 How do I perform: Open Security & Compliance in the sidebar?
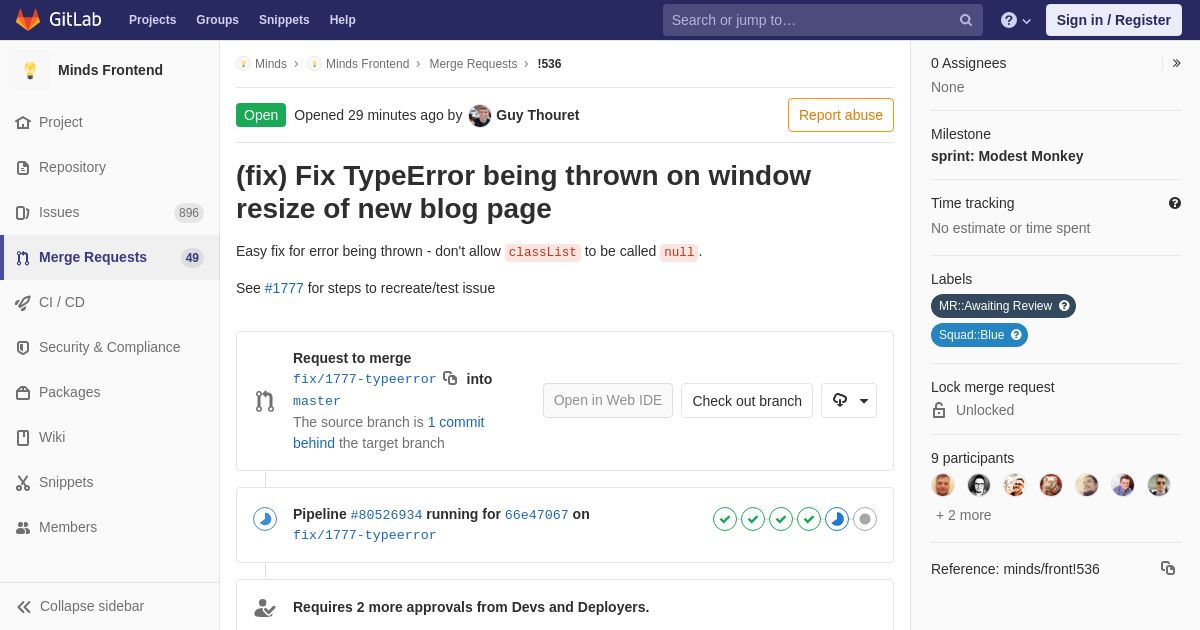point(110,347)
